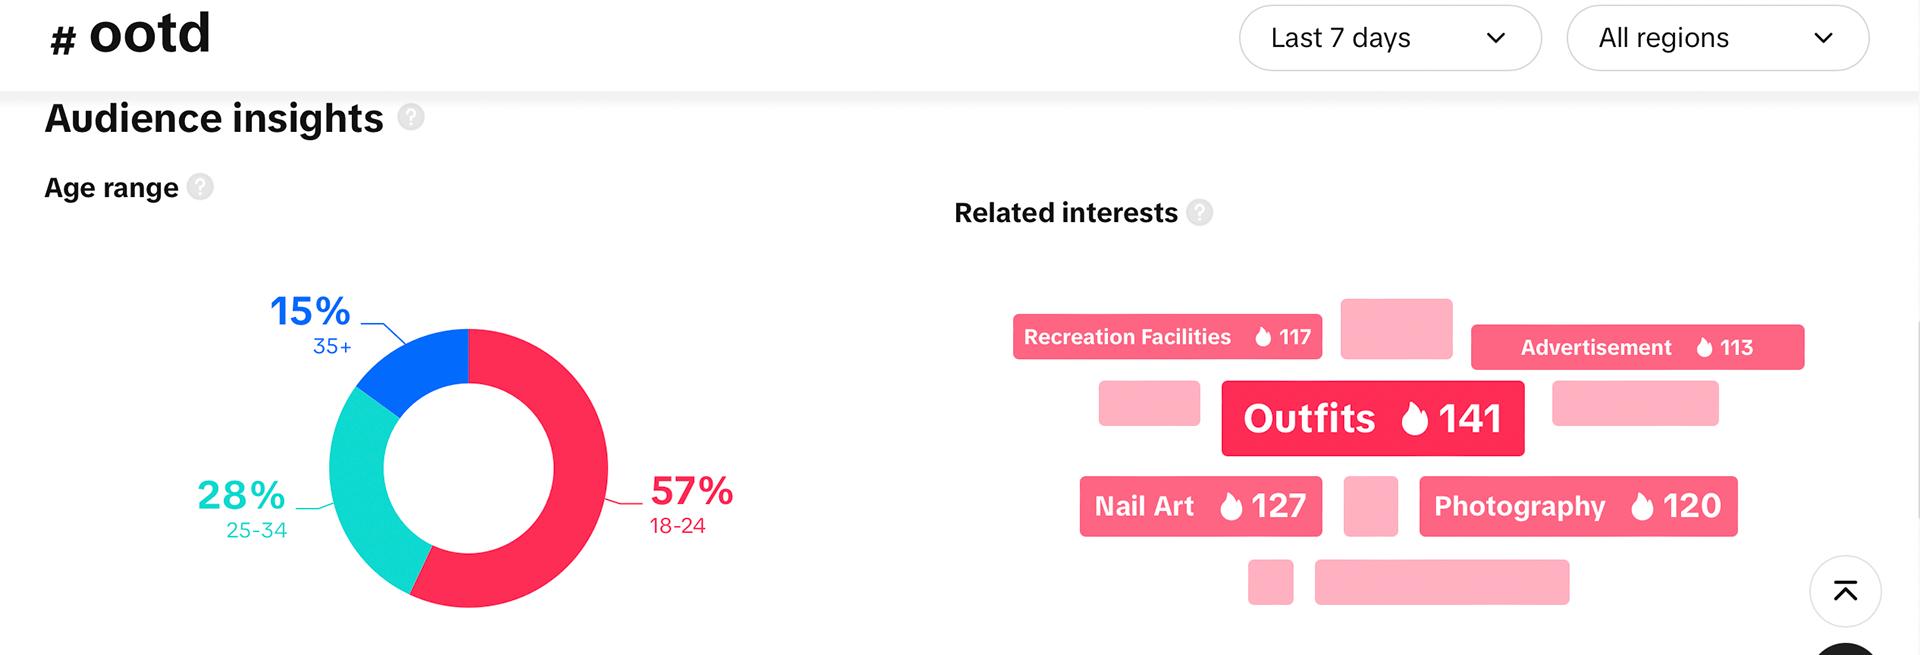Click the help icon next to Age range

[x=200, y=187]
